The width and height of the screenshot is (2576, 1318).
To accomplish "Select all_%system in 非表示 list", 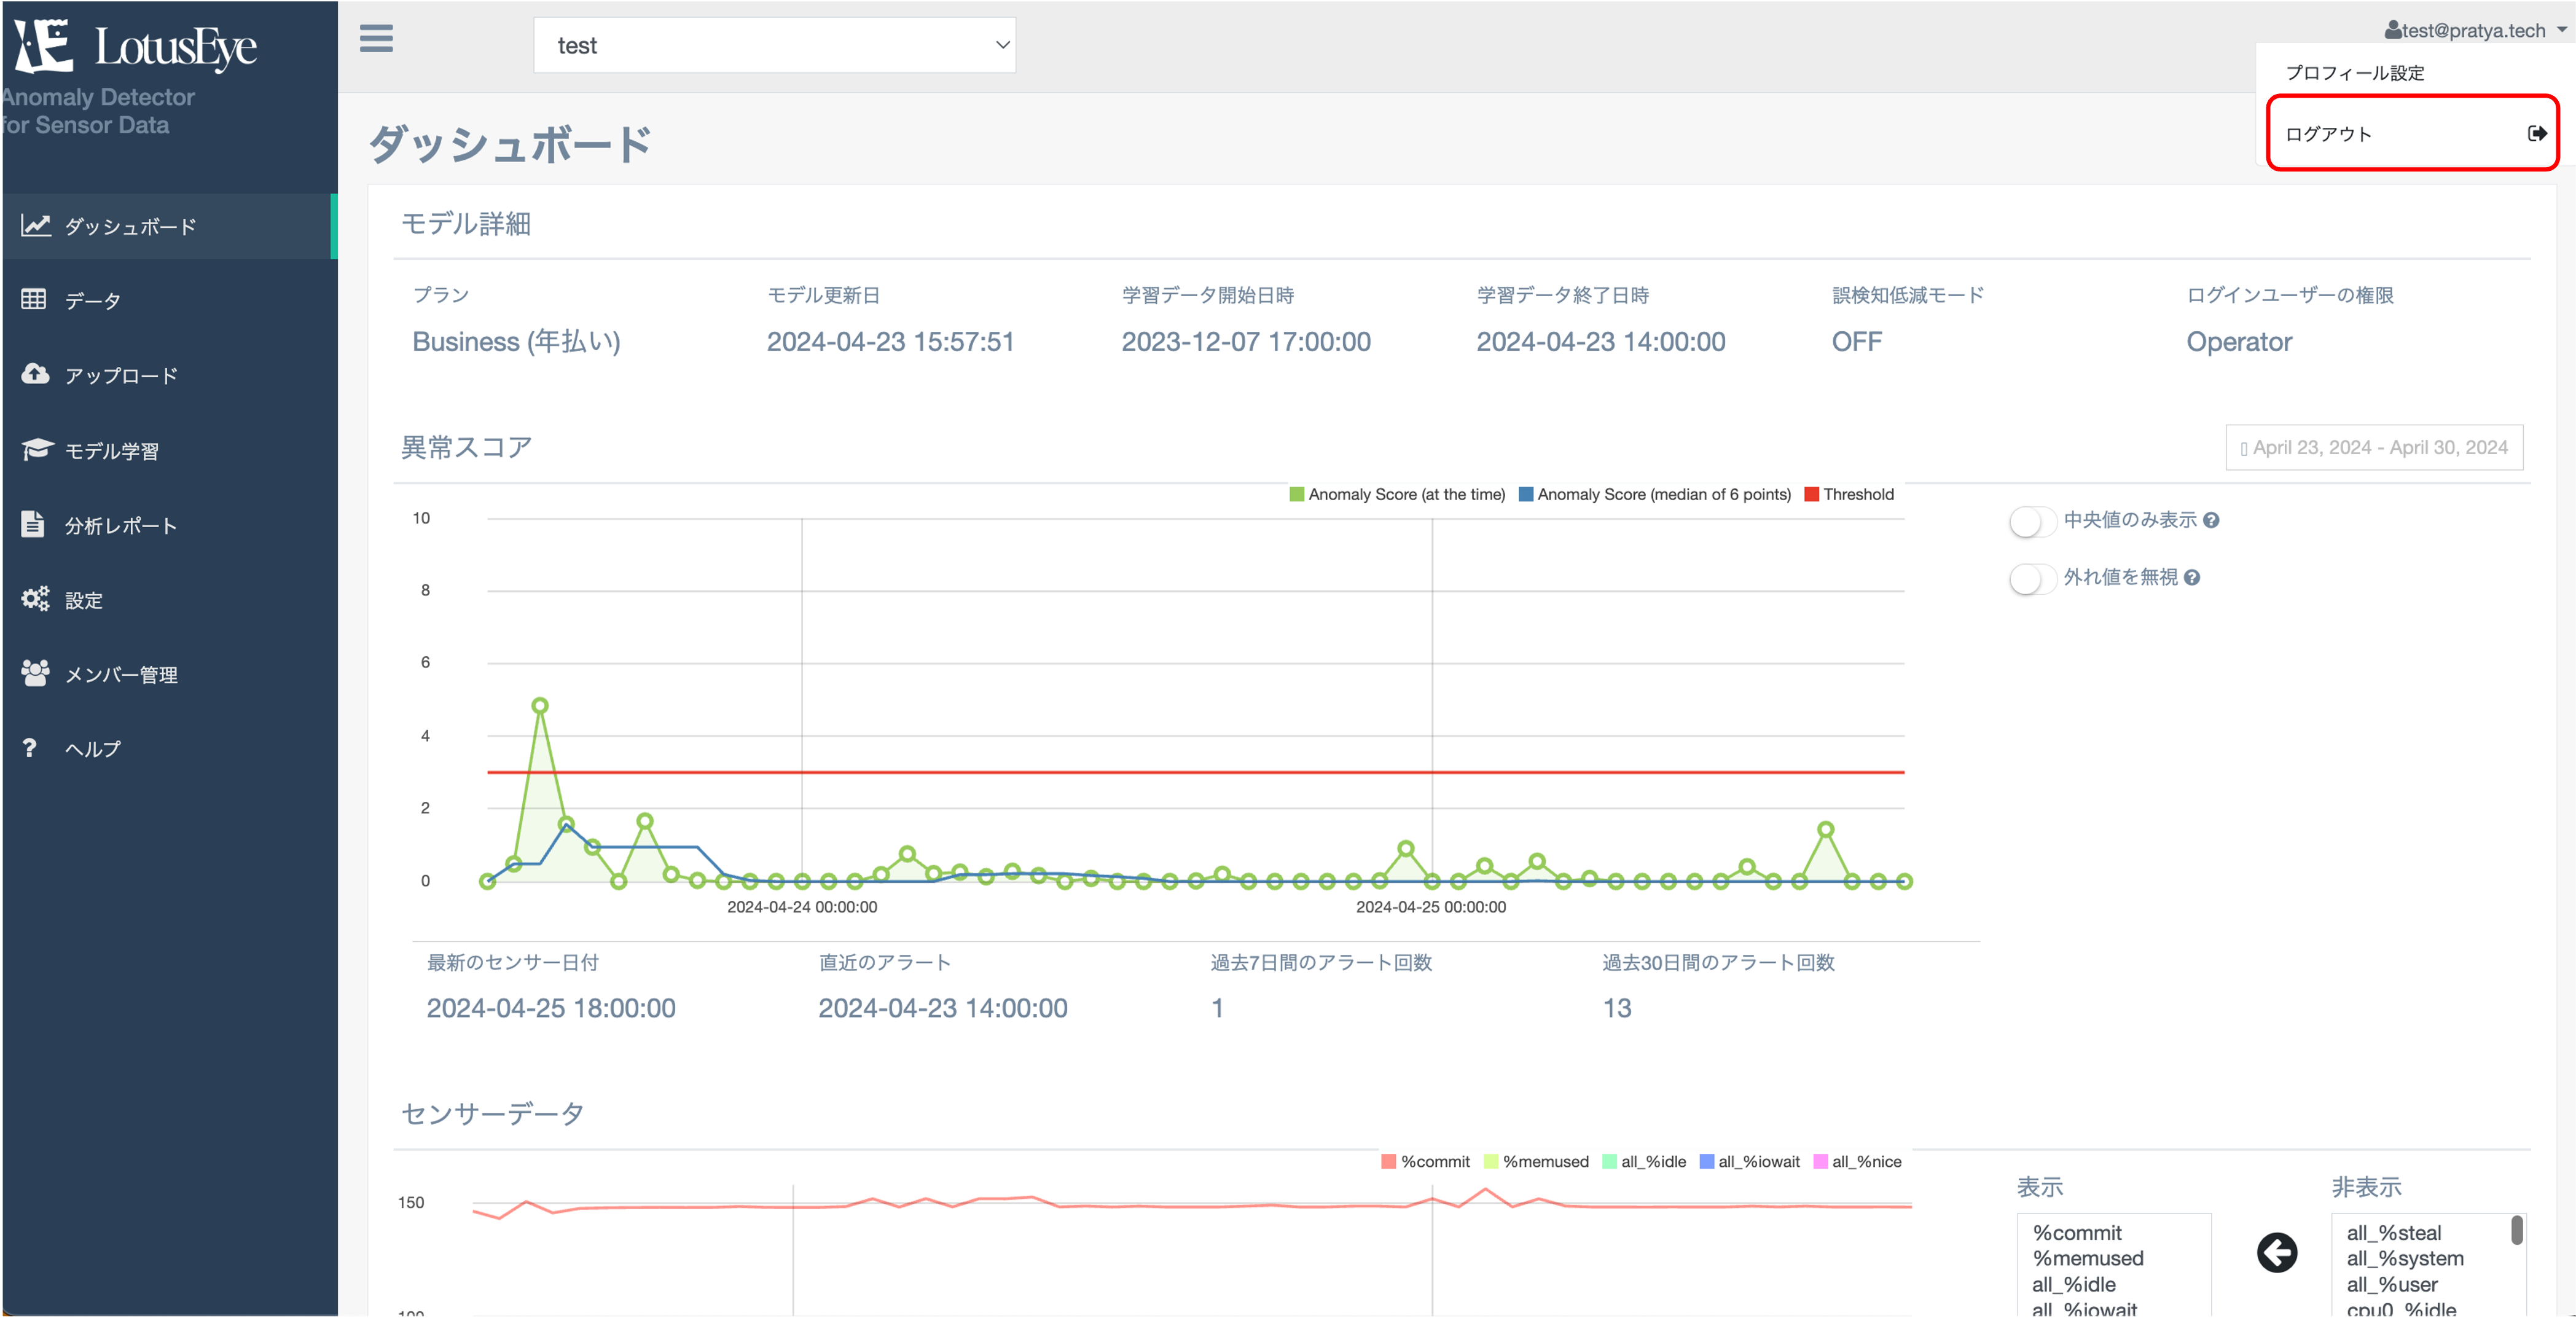I will tap(2405, 1258).
